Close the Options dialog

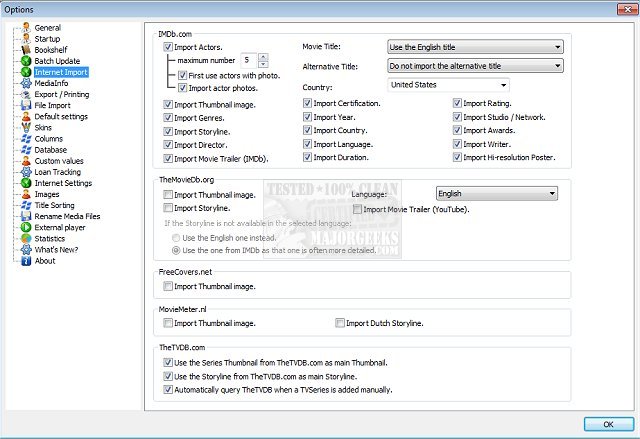pyautogui.click(x=627, y=9)
